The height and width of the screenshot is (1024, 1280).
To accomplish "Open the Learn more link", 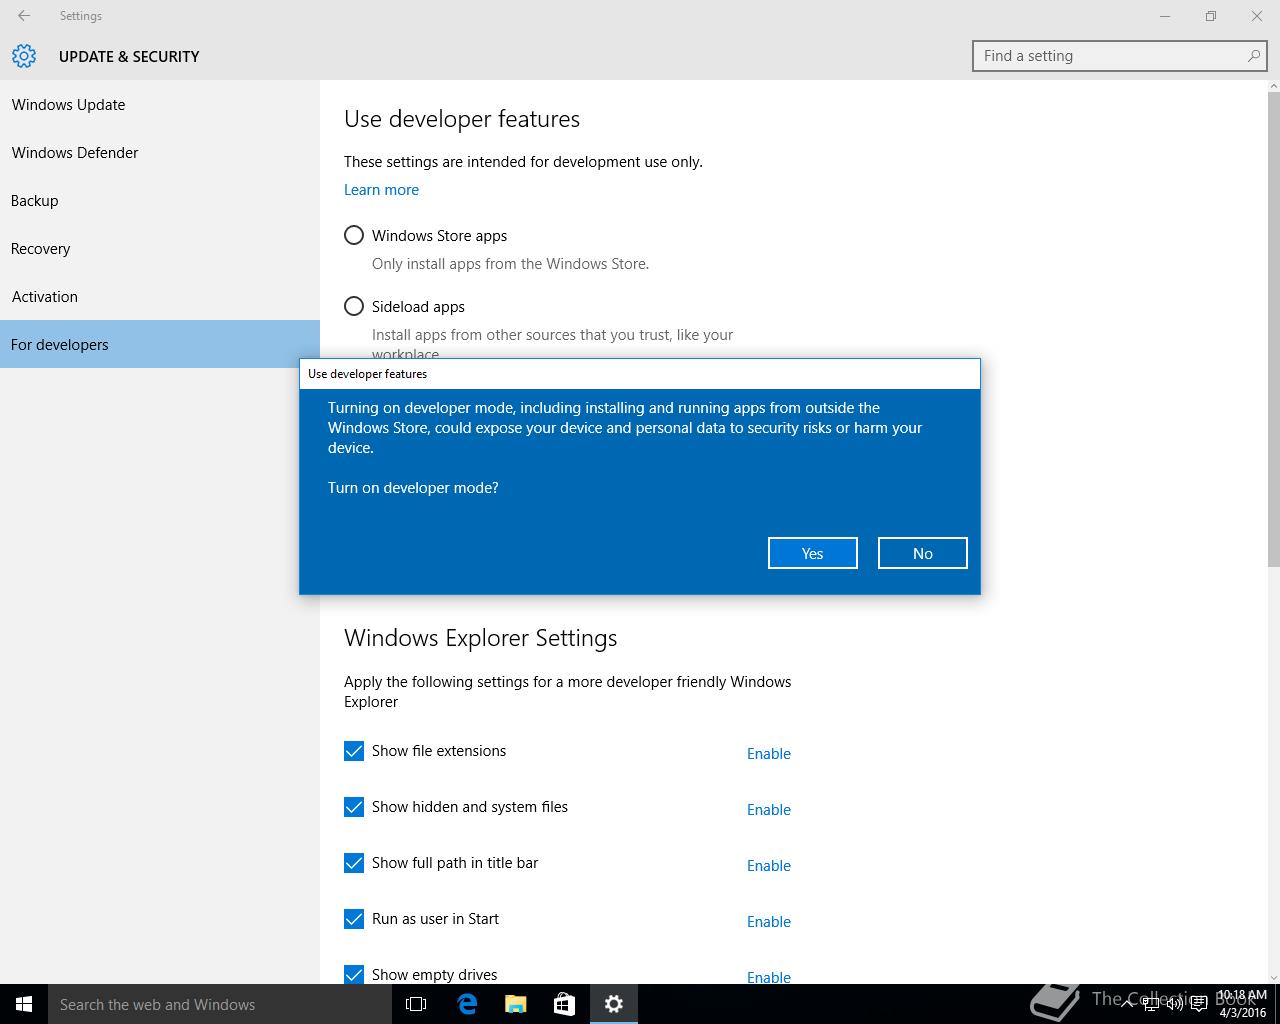I will click(x=381, y=189).
